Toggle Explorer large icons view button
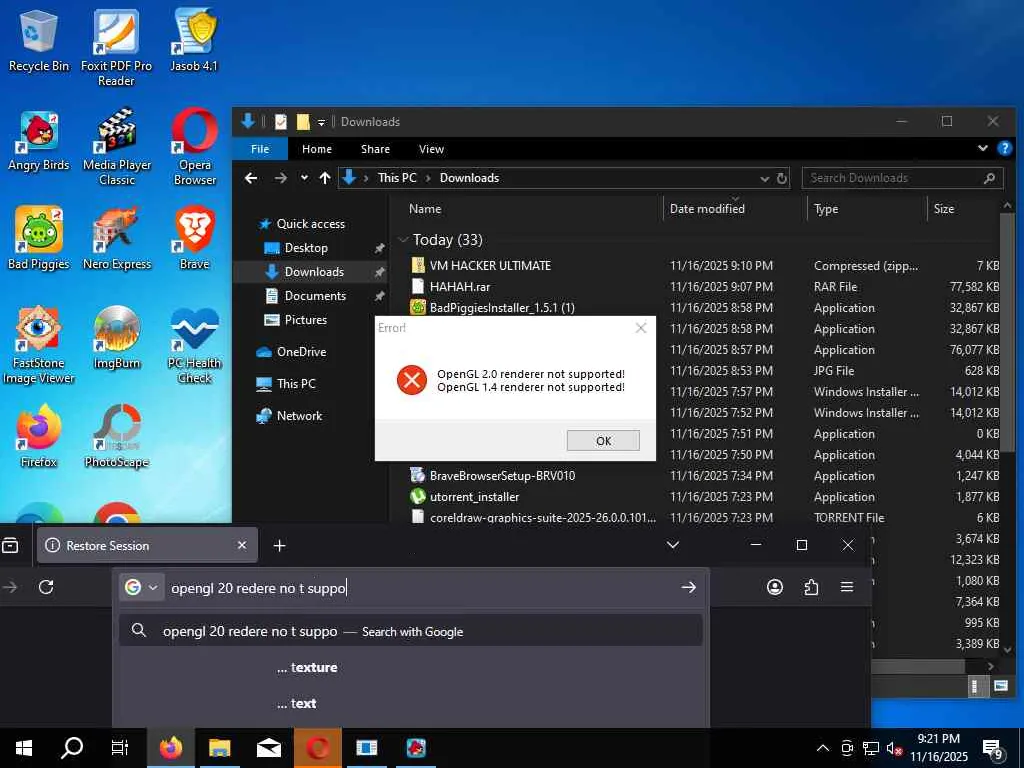 (1000, 686)
